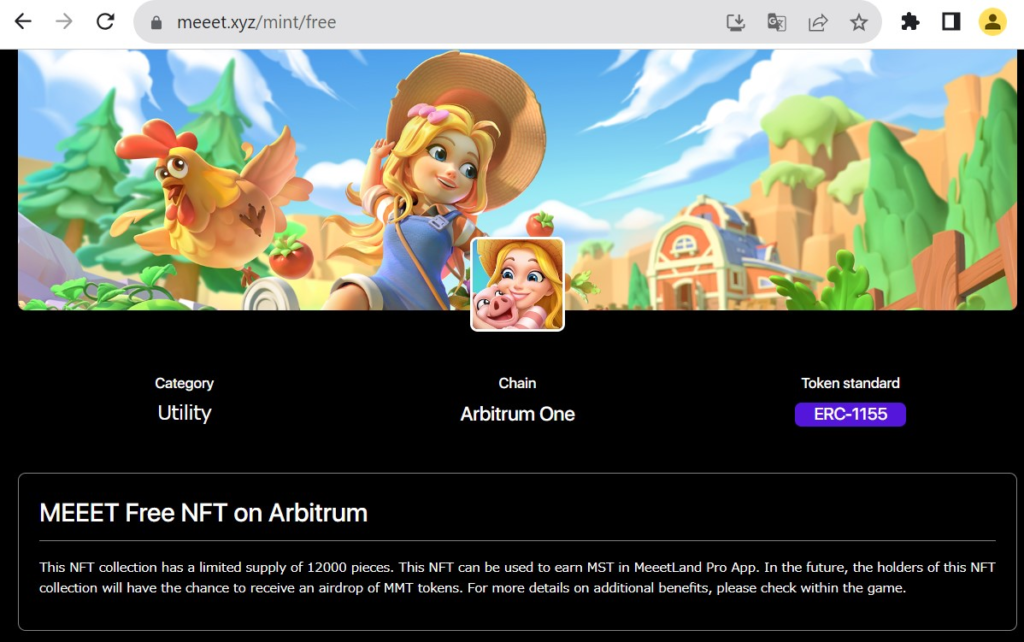Bookmark this page with the star
Viewport: 1024px width, 642px height.
click(859, 23)
